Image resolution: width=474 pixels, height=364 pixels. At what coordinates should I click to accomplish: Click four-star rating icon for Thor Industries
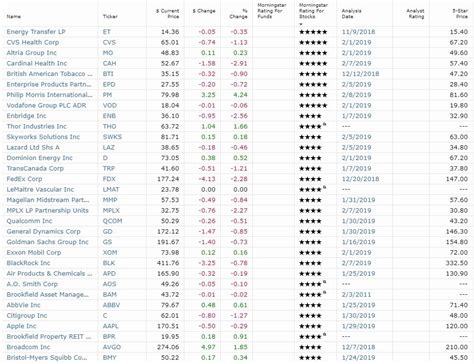pos(313,126)
